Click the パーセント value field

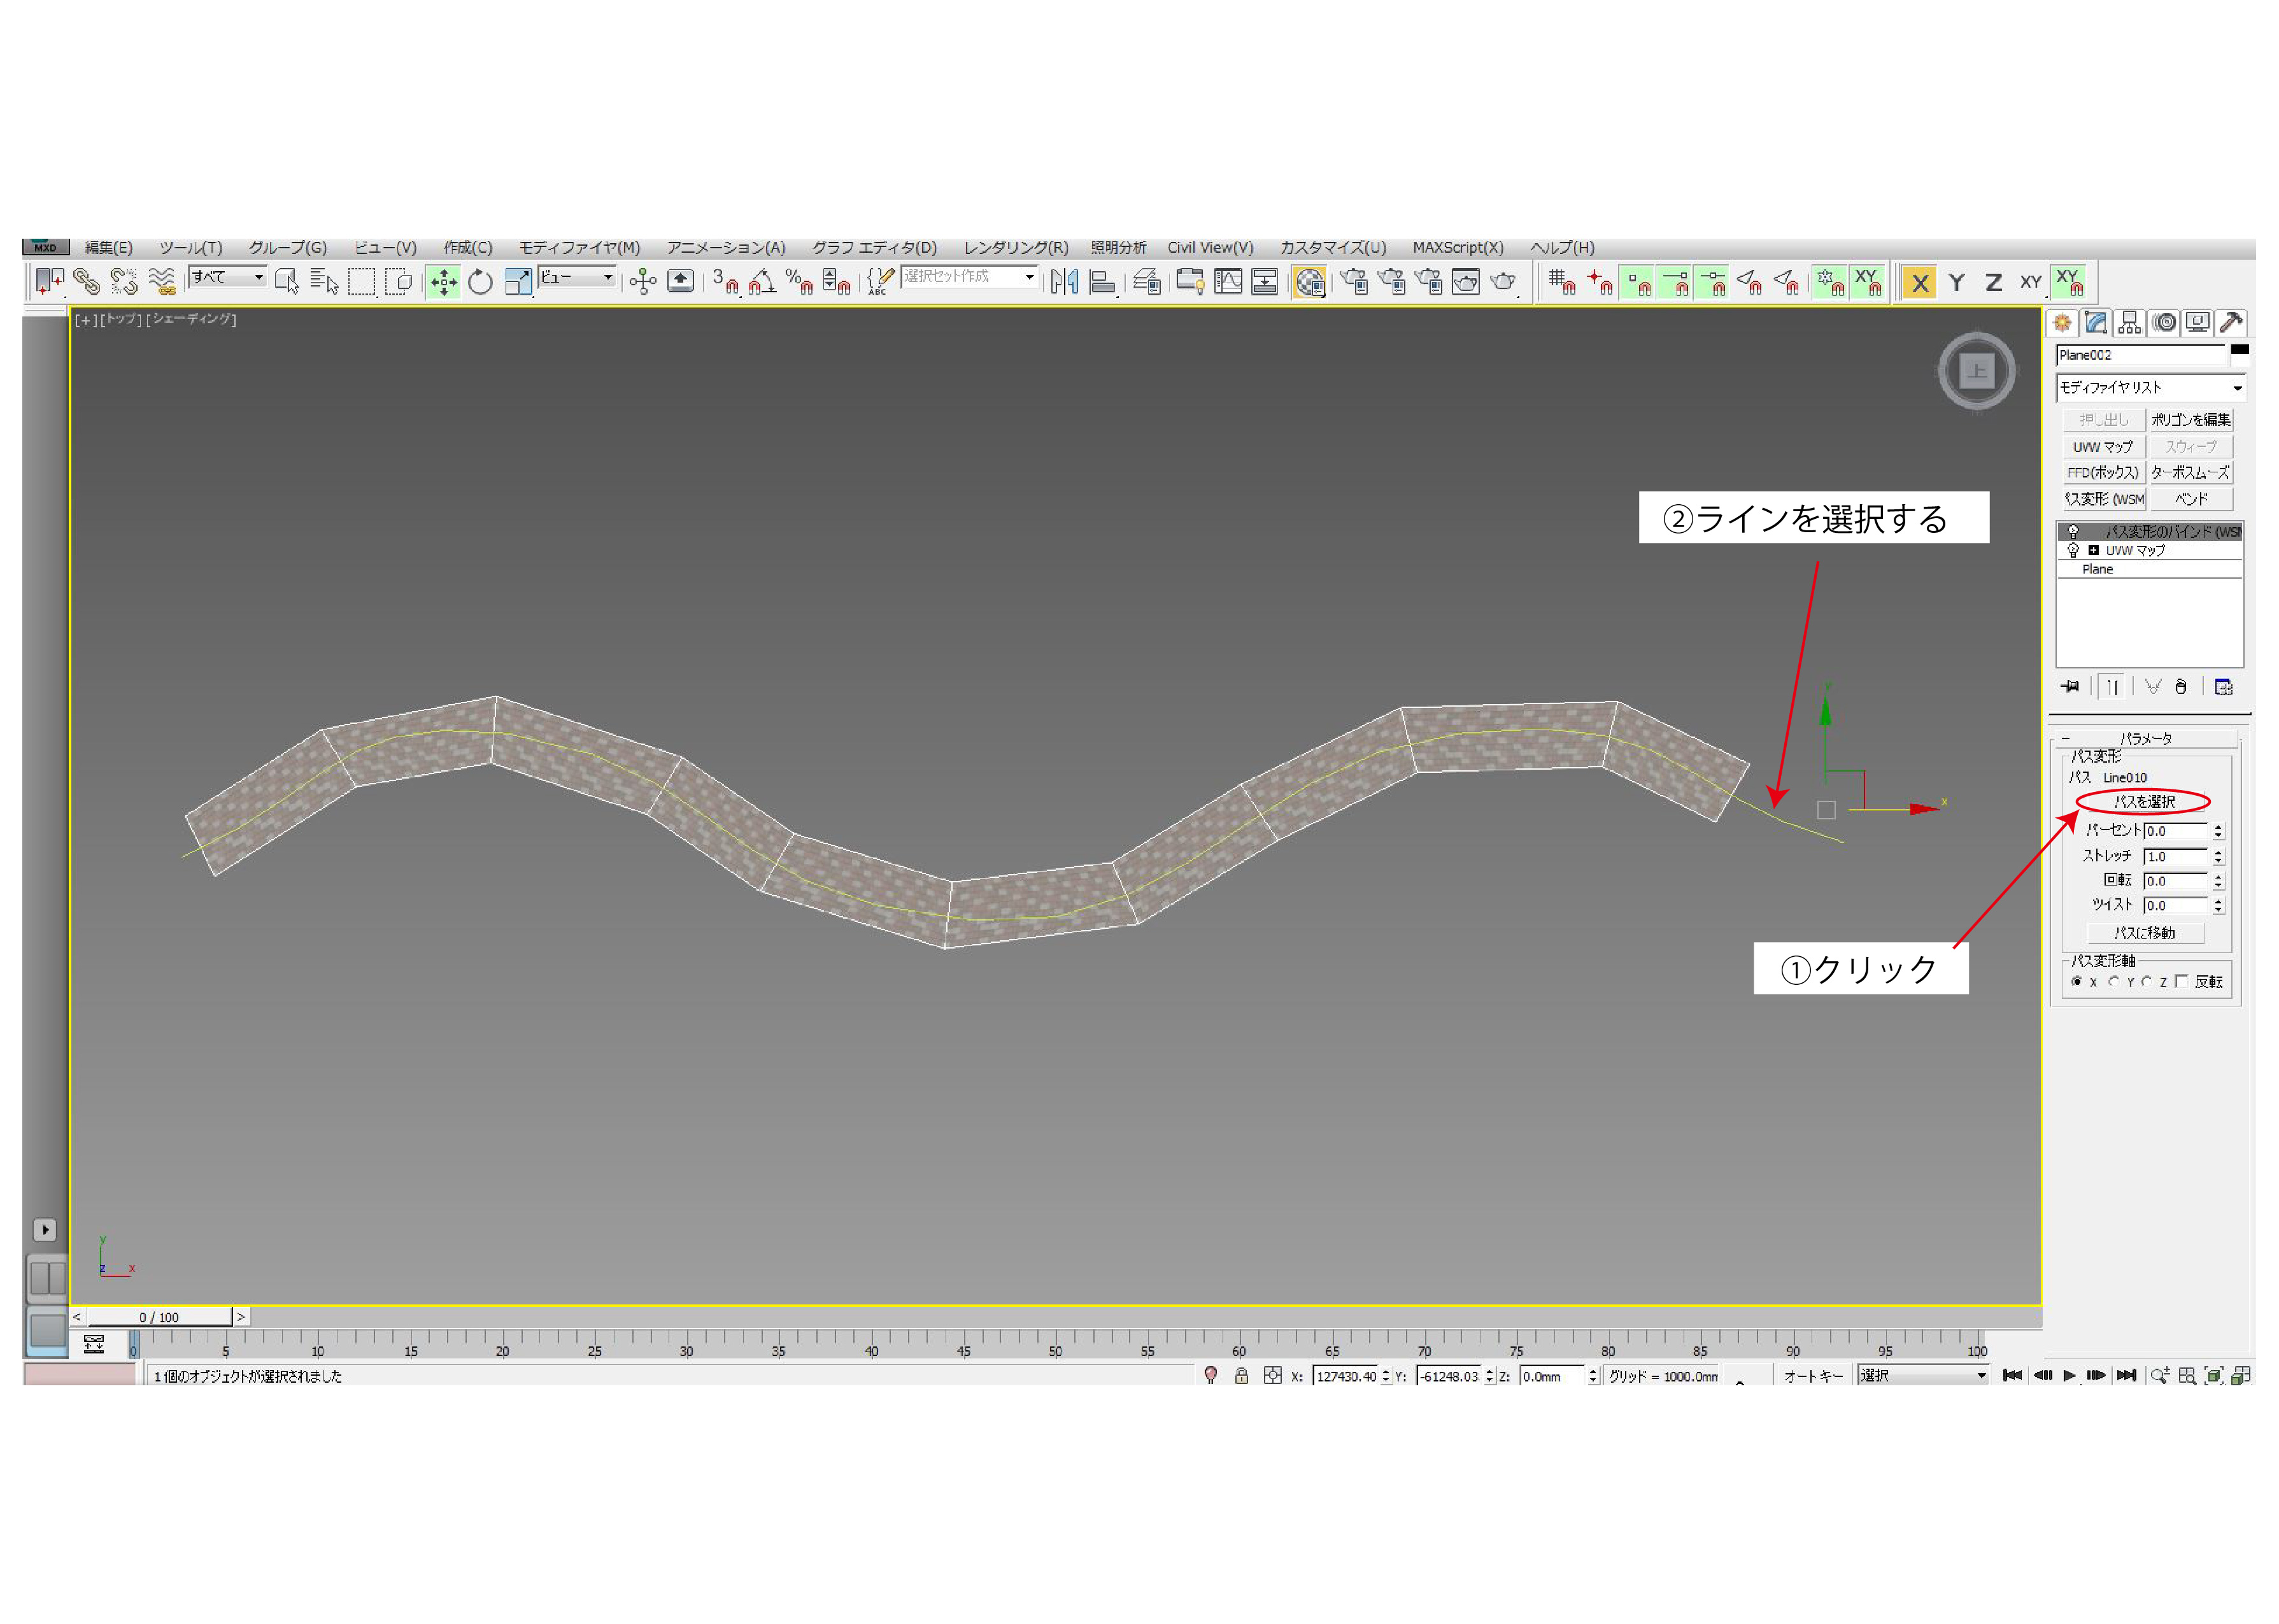pyautogui.click(x=2175, y=831)
